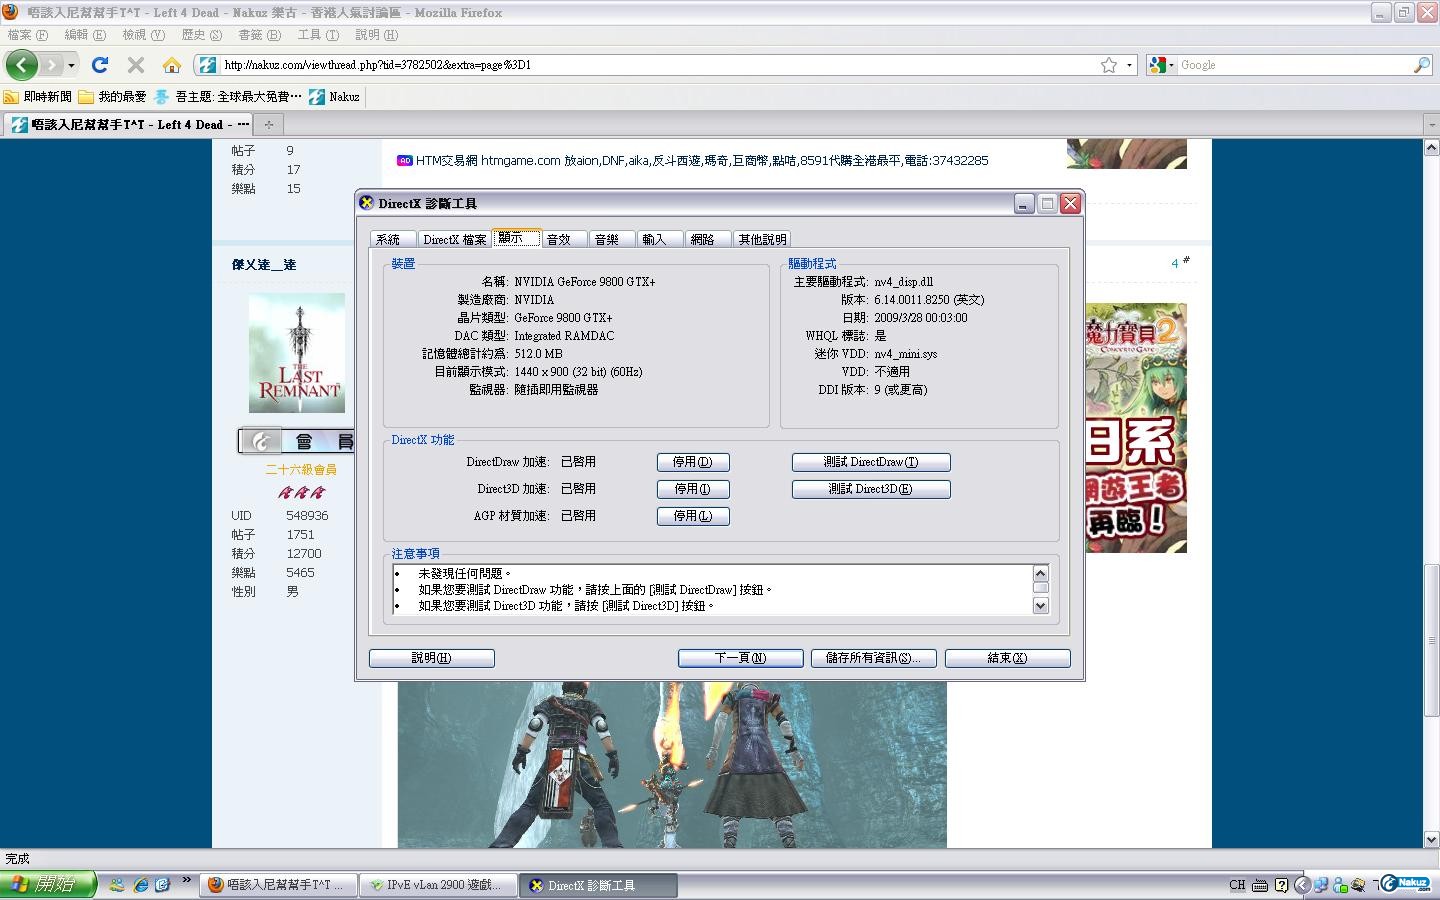The image size is (1440, 900).
Task: Open the Windows 開始 start button
Action: click(48, 885)
